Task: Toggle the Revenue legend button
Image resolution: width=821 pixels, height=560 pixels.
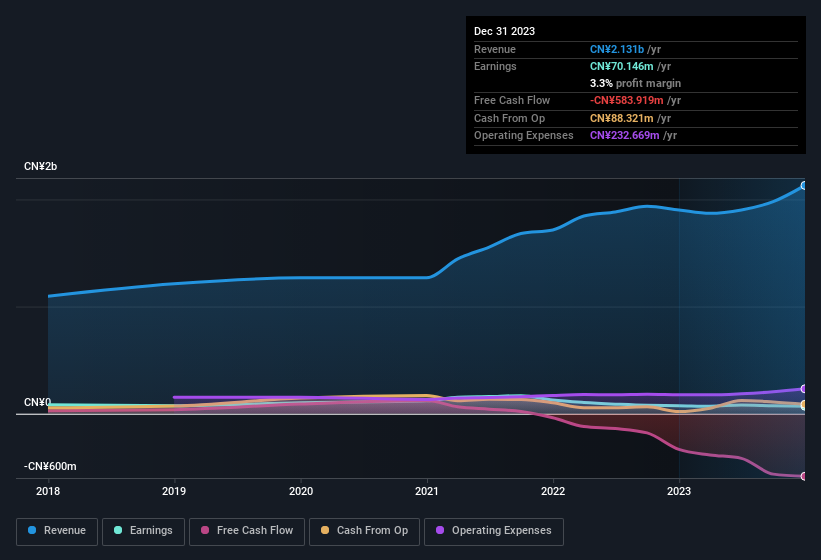Action: pyautogui.click(x=57, y=531)
